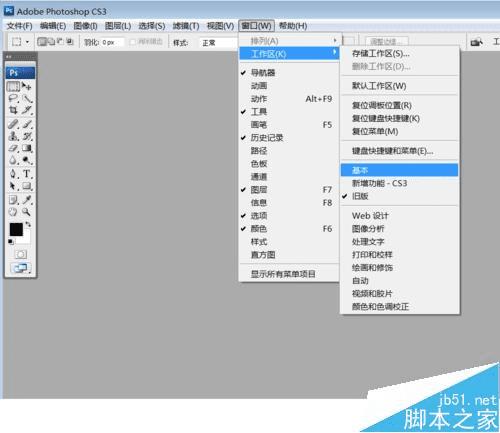This screenshot has width=500, height=433.
Task: Open the 帮助(H) menu
Action: click(x=293, y=26)
